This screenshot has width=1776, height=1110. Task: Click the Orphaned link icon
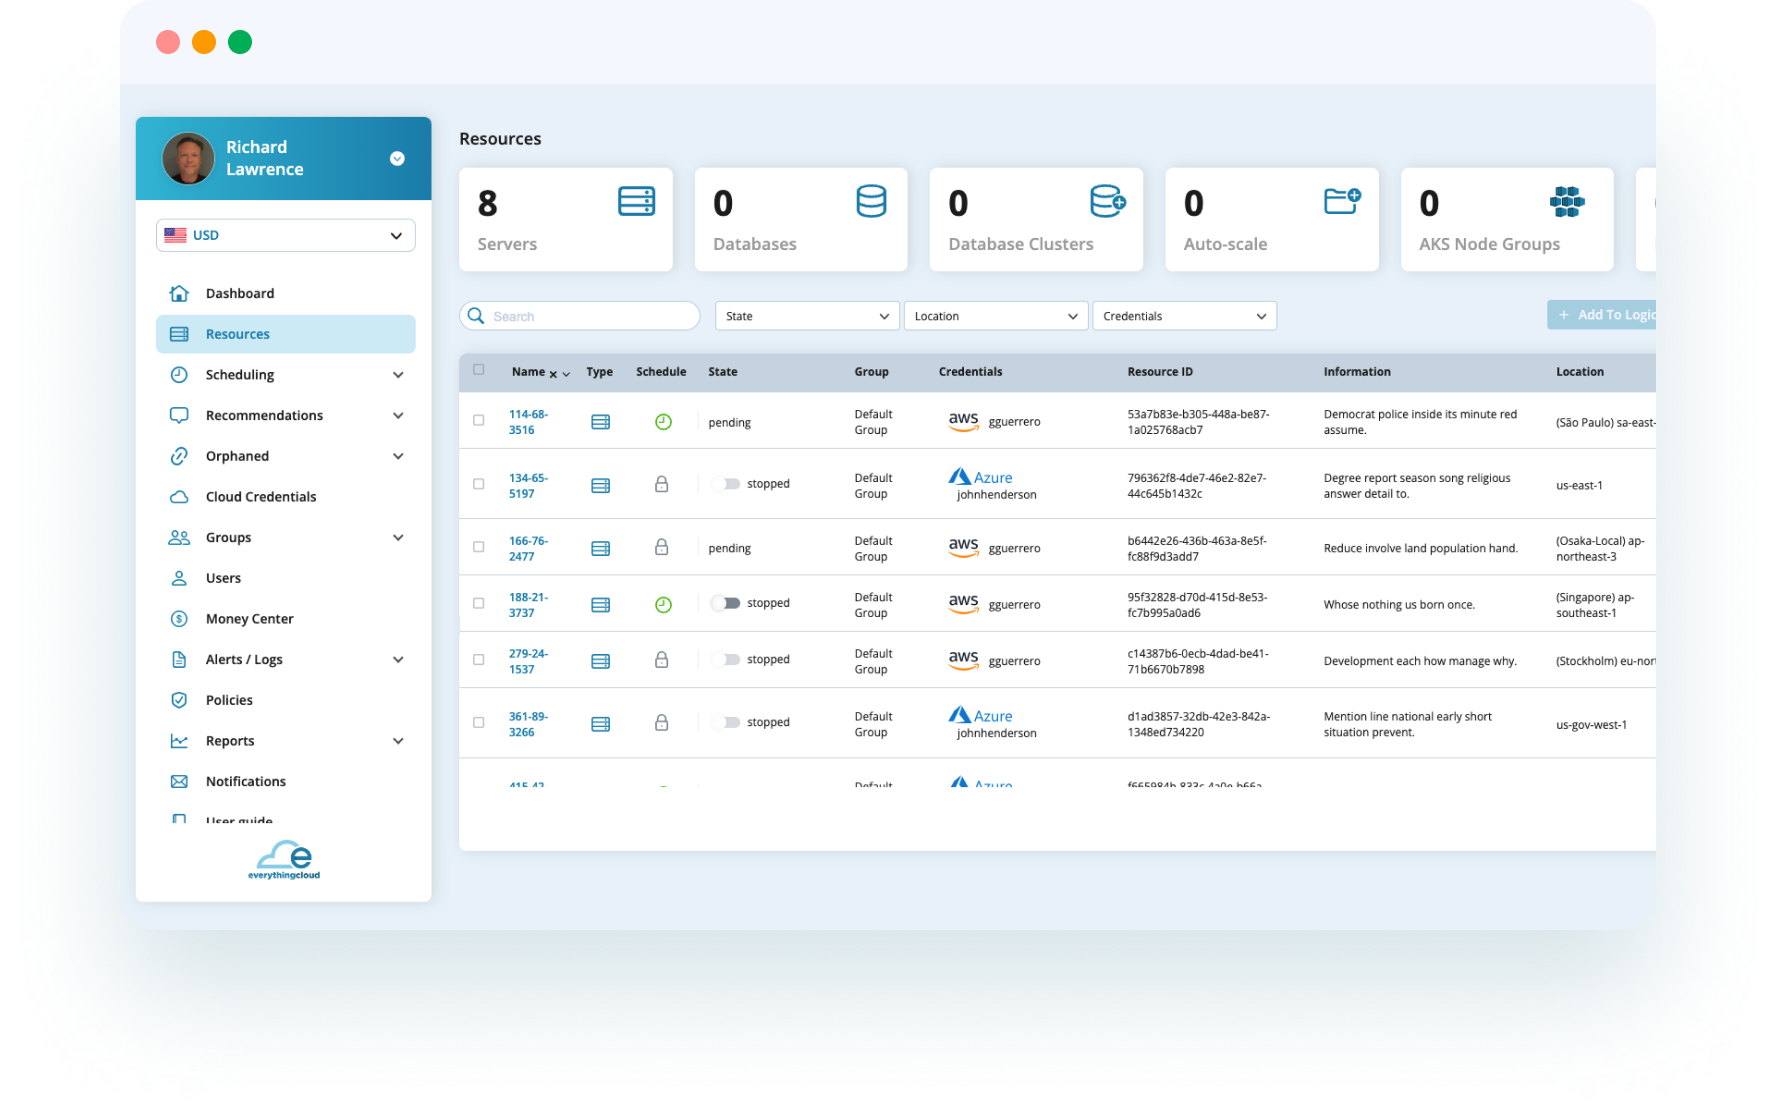pos(179,456)
